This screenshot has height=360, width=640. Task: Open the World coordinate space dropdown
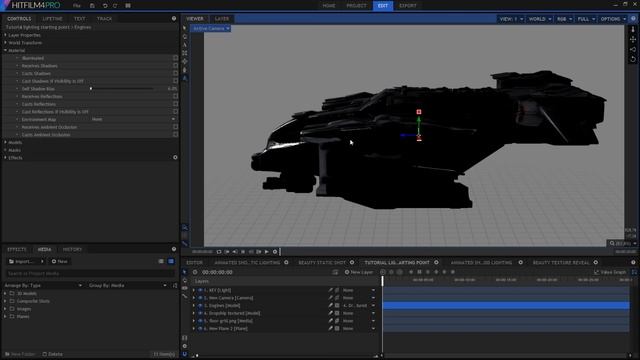(x=540, y=19)
